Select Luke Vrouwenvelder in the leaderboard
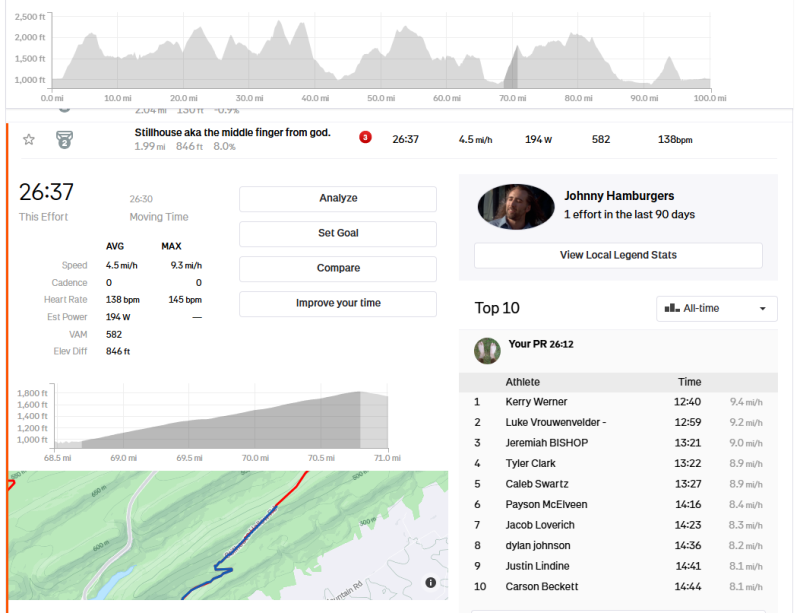This screenshot has width=800, height=613. tap(556, 422)
